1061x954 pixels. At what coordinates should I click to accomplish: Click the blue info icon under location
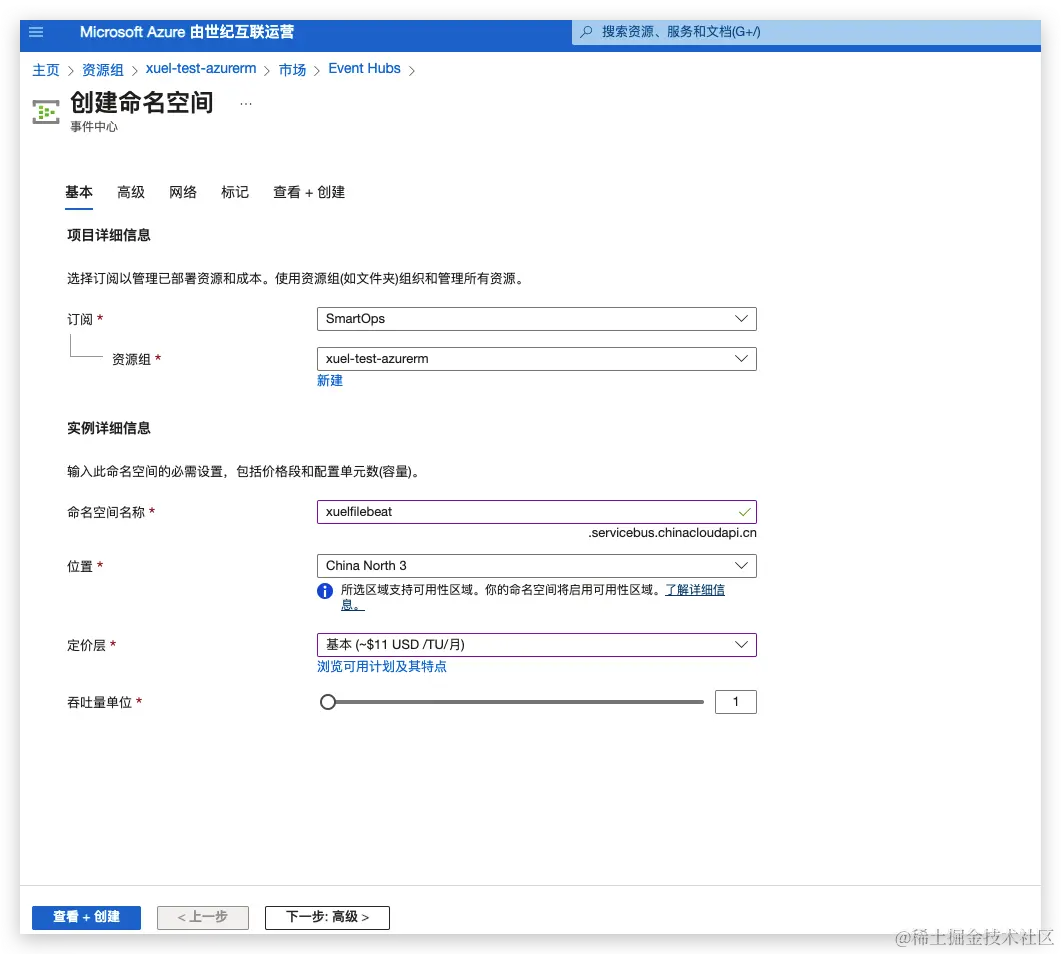pyautogui.click(x=325, y=591)
